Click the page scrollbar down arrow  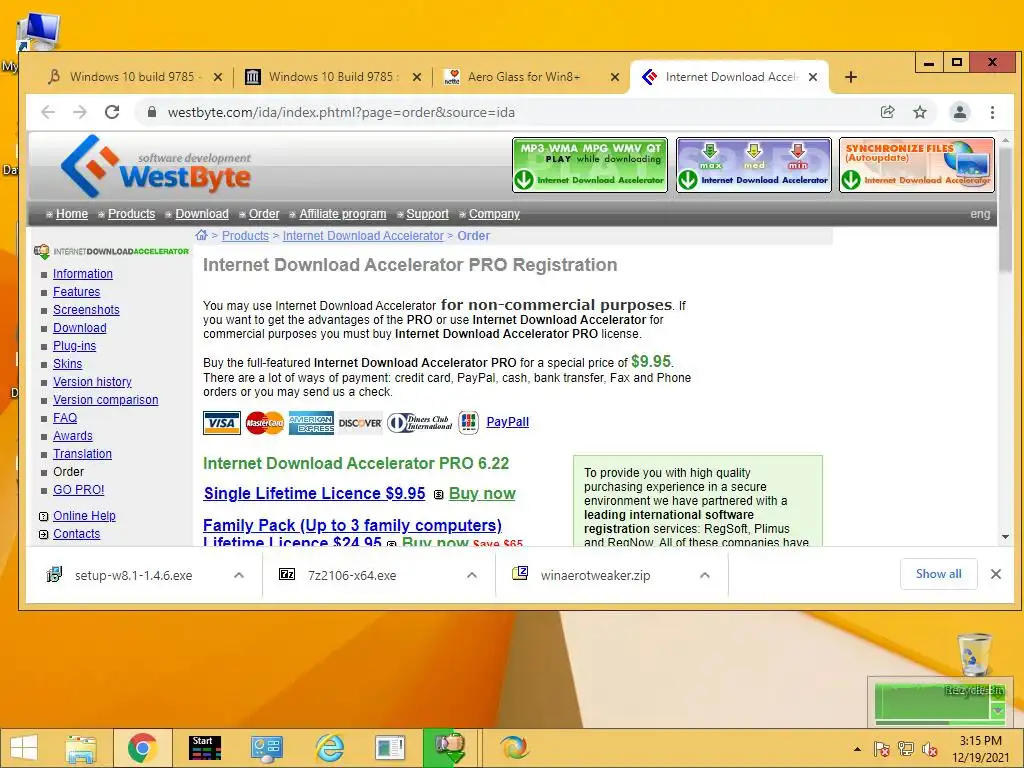[x=1006, y=537]
